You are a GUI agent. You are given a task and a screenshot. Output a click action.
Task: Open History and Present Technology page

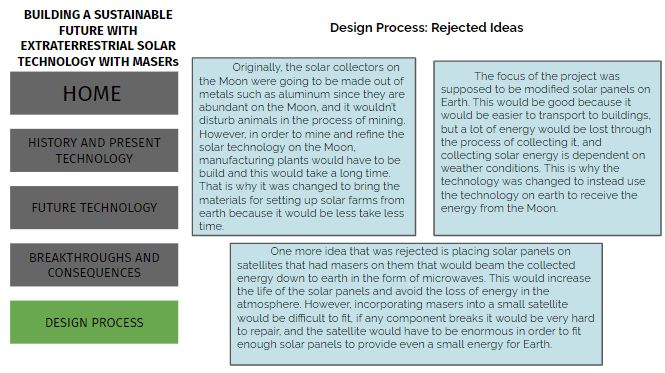tap(94, 151)
